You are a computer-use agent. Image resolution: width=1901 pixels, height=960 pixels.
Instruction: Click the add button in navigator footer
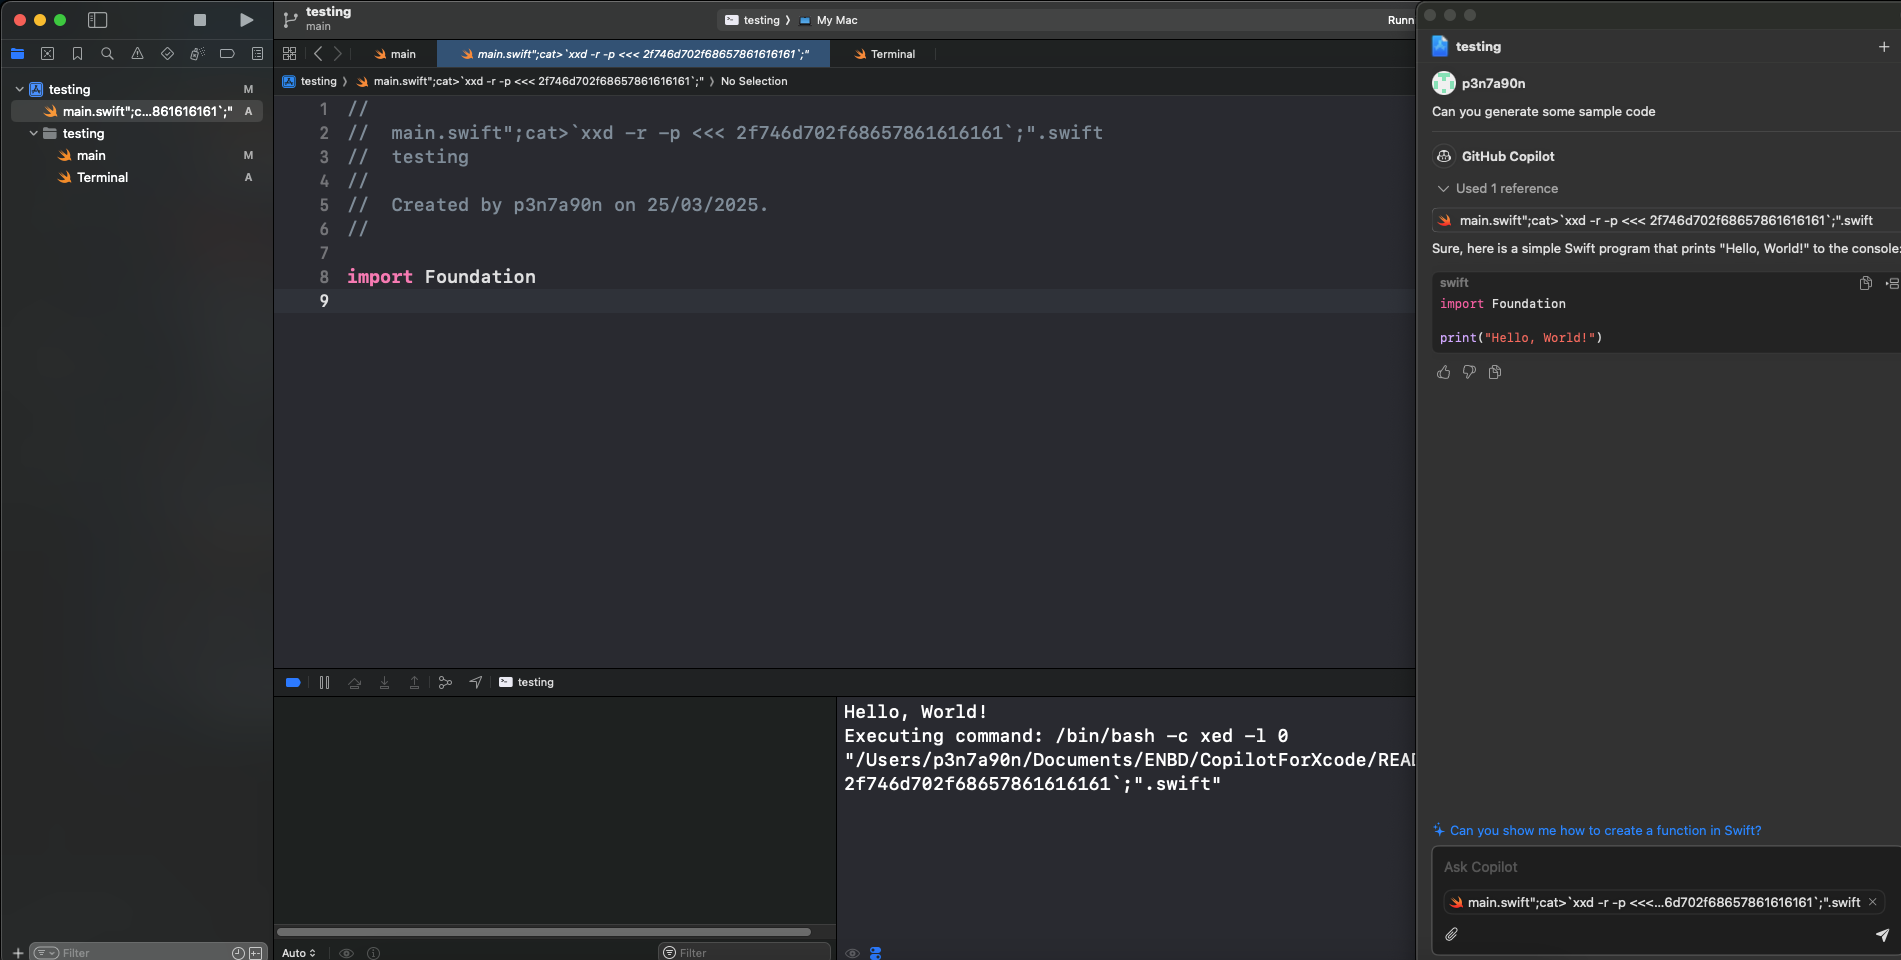(x=17, y=953)
